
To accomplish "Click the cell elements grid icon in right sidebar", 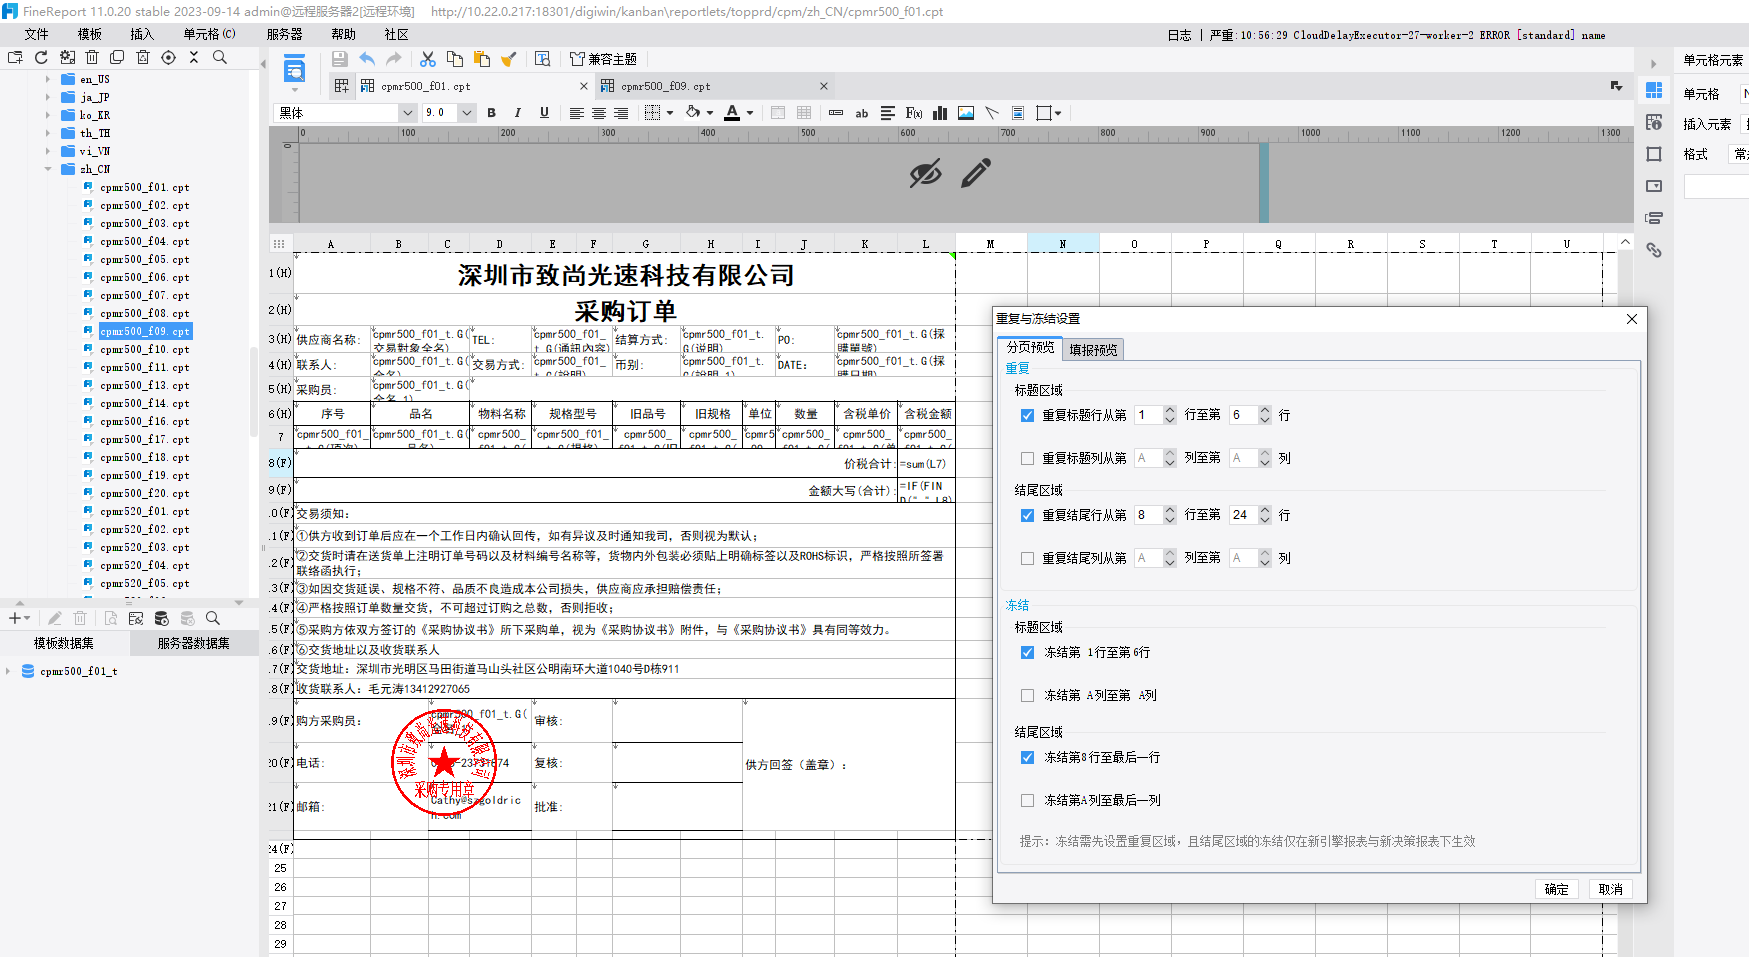I will 1654,90.
